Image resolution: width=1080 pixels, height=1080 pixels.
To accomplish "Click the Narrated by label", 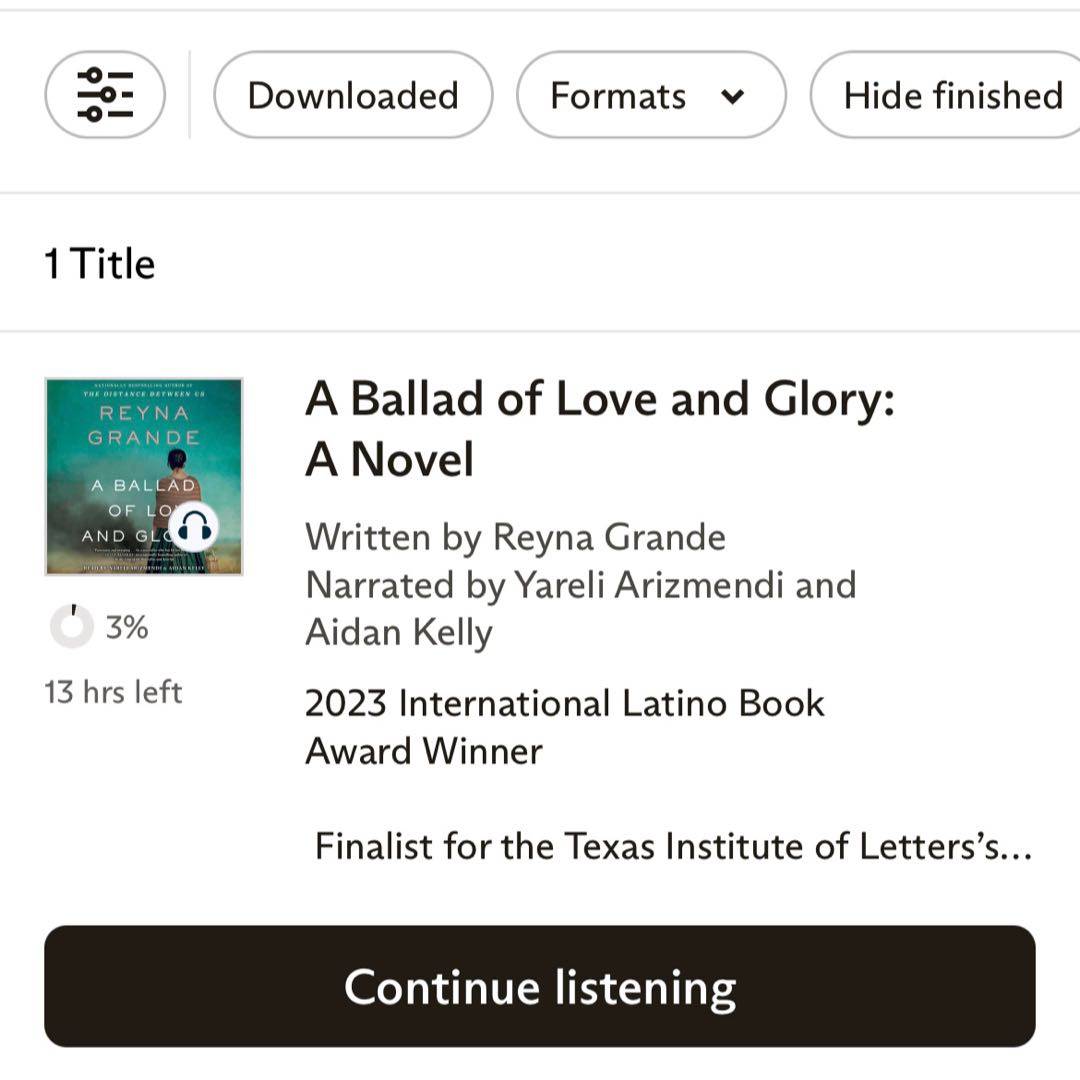I will click(x=405, y=585).
